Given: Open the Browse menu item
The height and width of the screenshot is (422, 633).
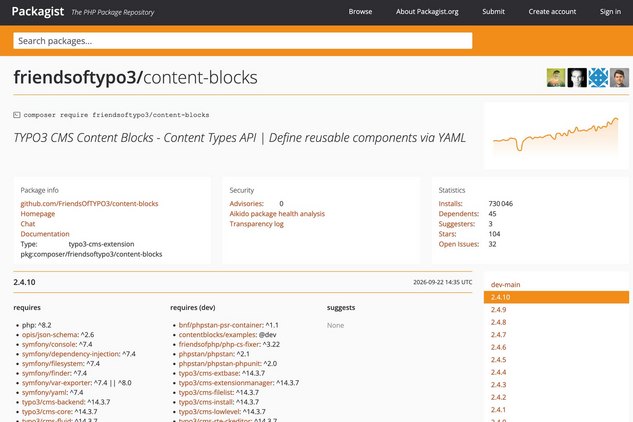Looking at the screenshot, I should 360,12.
